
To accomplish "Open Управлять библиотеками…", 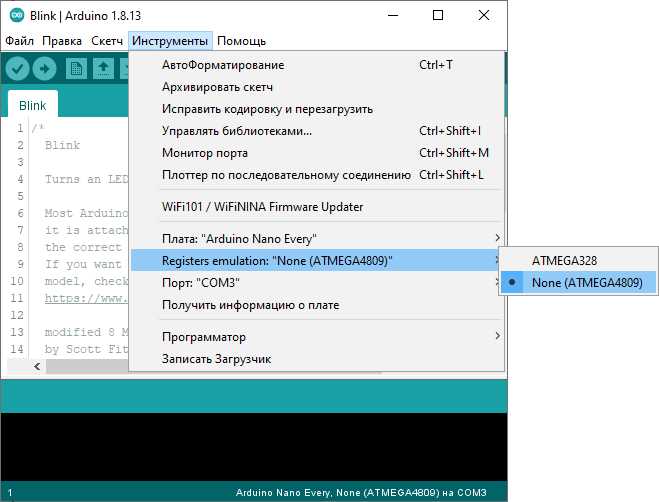I will [316, 131].
